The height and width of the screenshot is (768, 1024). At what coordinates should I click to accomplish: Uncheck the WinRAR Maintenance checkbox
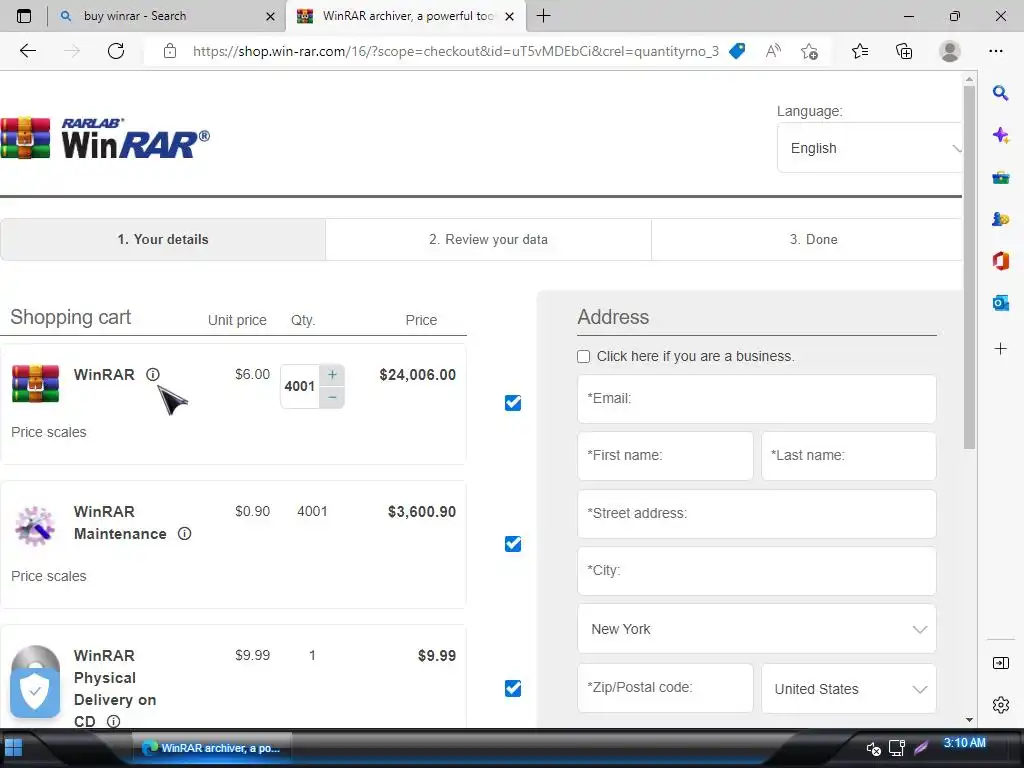click(513, 543)
